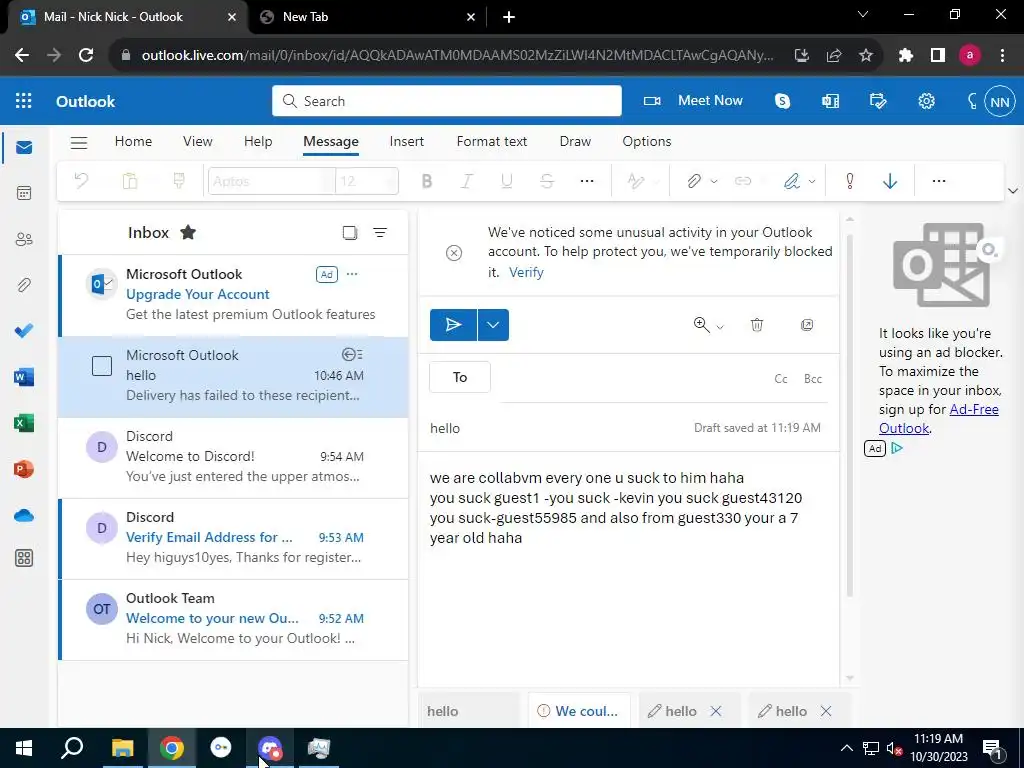Open more formatting options ellipsis

pyautogui.click(x=587, y=181)
